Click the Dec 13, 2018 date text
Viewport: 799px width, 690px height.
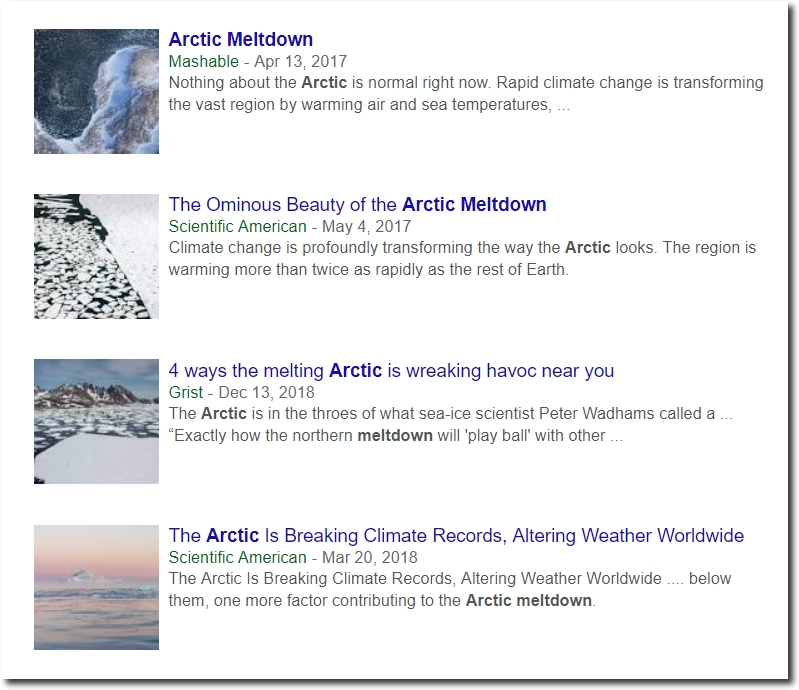pos(267,392)
